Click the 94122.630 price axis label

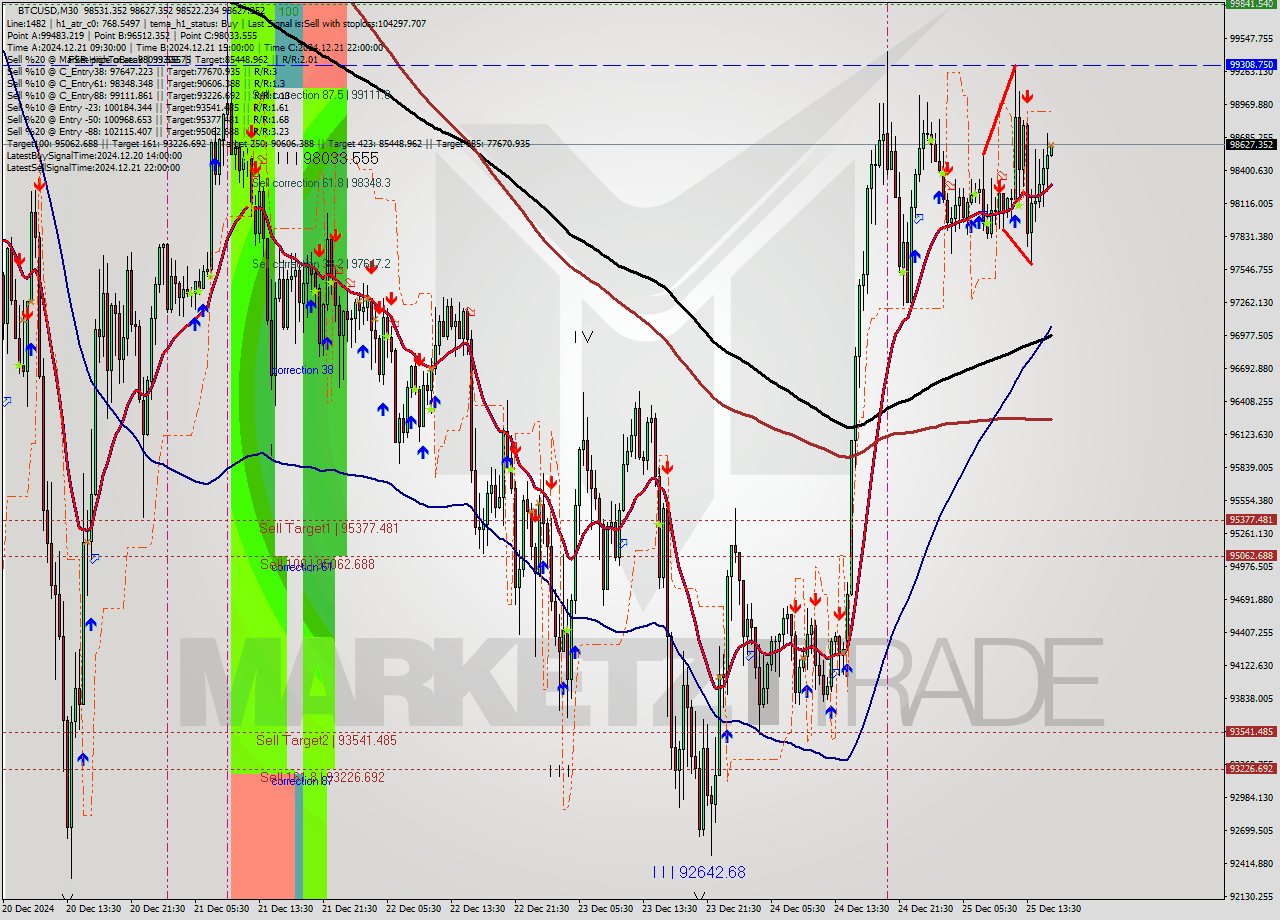click(1251, 665)
